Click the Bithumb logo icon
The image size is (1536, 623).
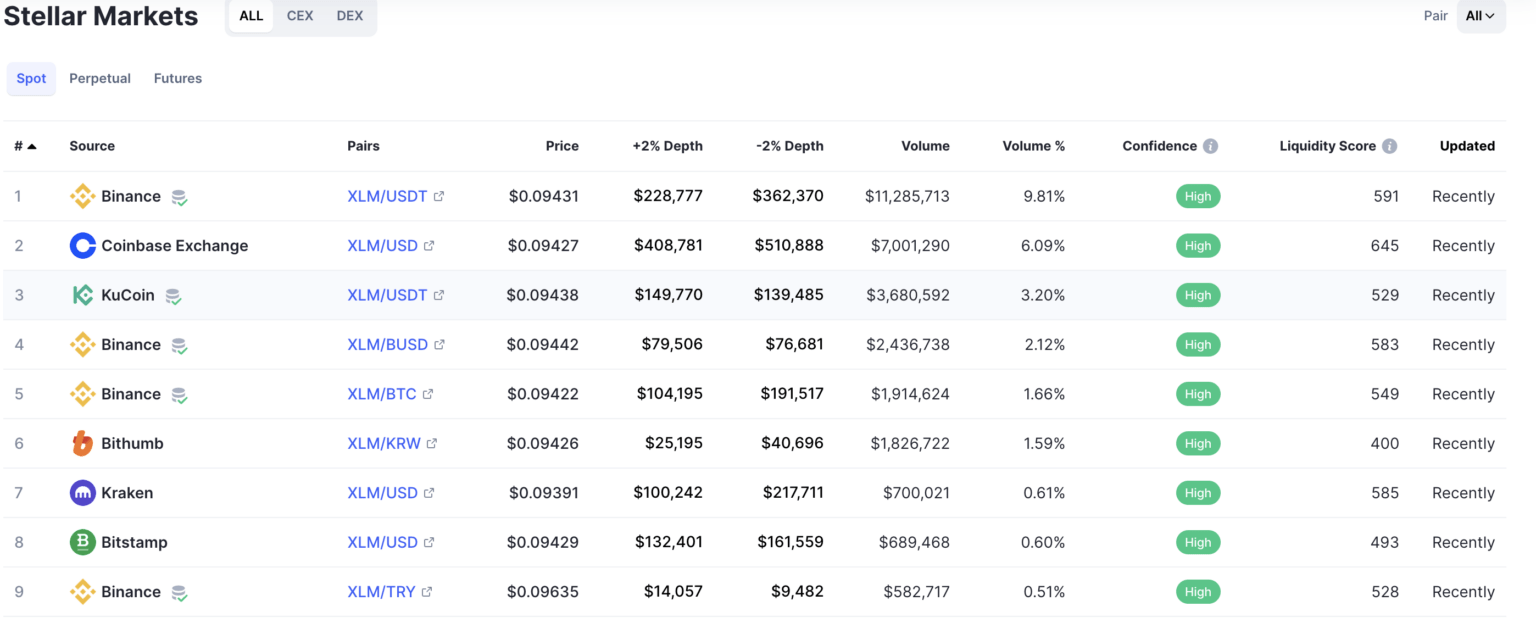pyautogui.click(x=83, y=443)
